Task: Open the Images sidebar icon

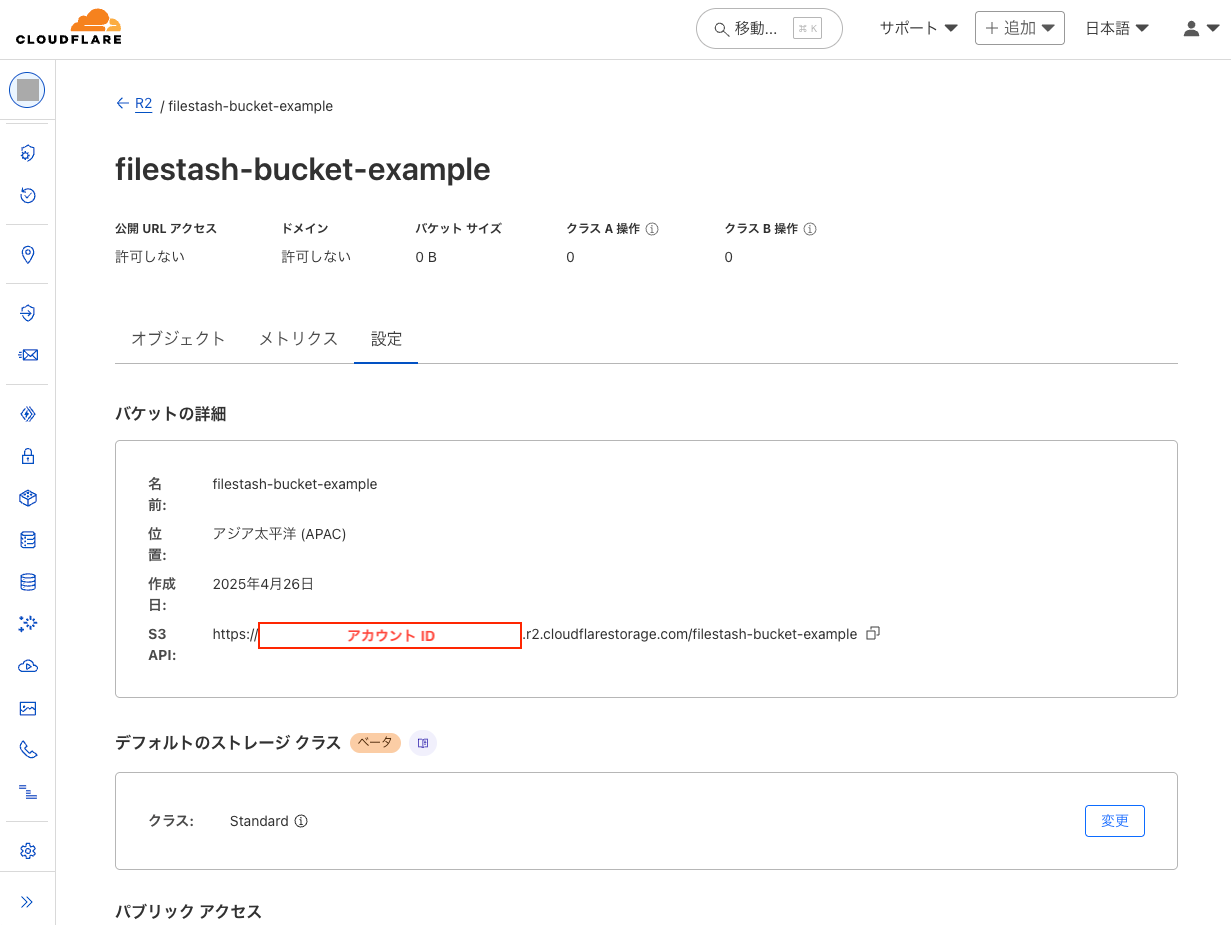Action: tap(27, 708)
